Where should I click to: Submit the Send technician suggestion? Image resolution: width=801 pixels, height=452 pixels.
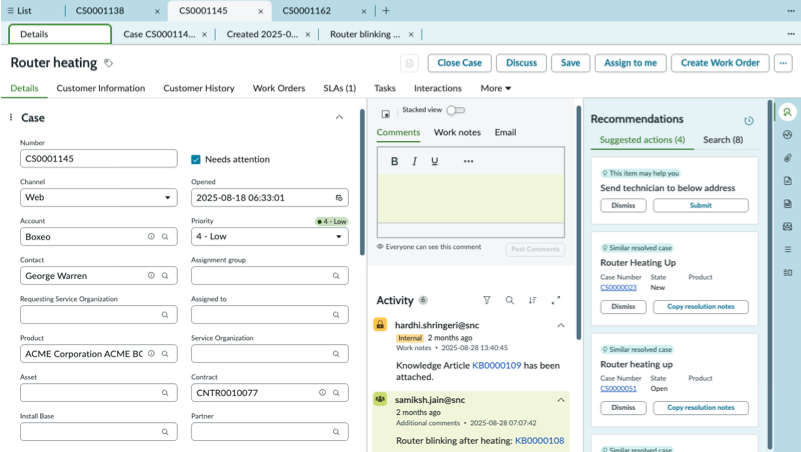(700, 205)
